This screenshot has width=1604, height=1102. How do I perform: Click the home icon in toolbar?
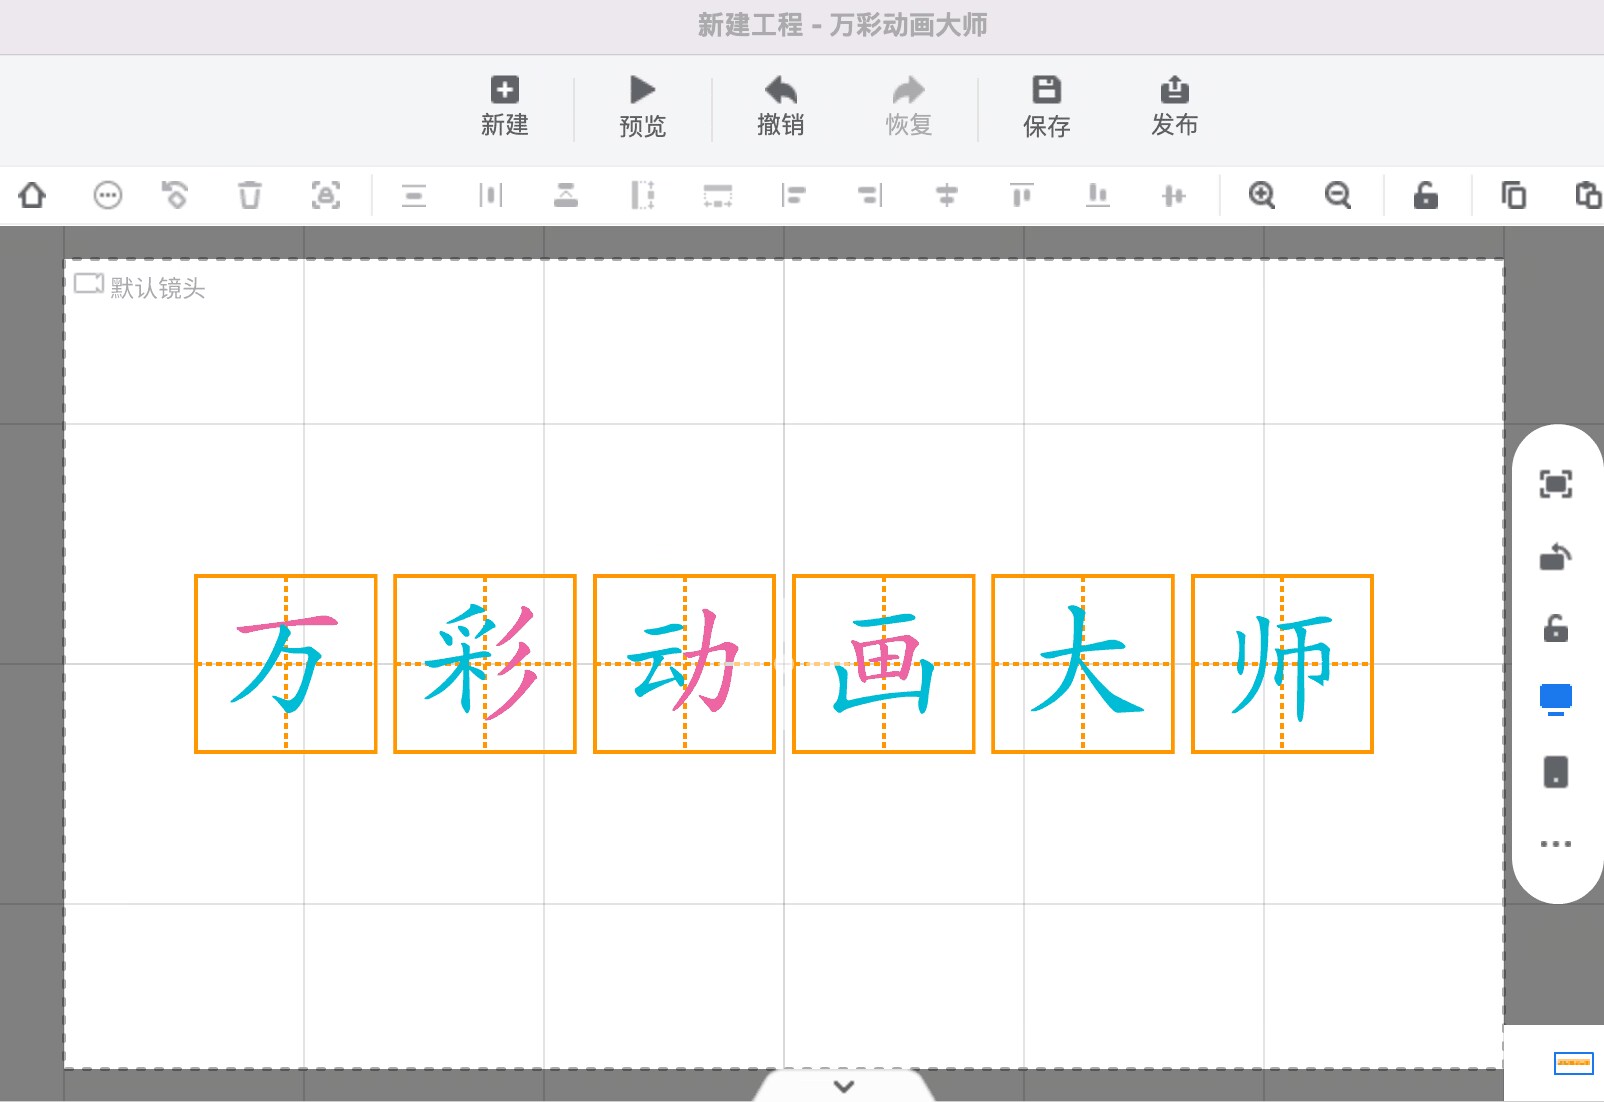(x=32, y=195)
